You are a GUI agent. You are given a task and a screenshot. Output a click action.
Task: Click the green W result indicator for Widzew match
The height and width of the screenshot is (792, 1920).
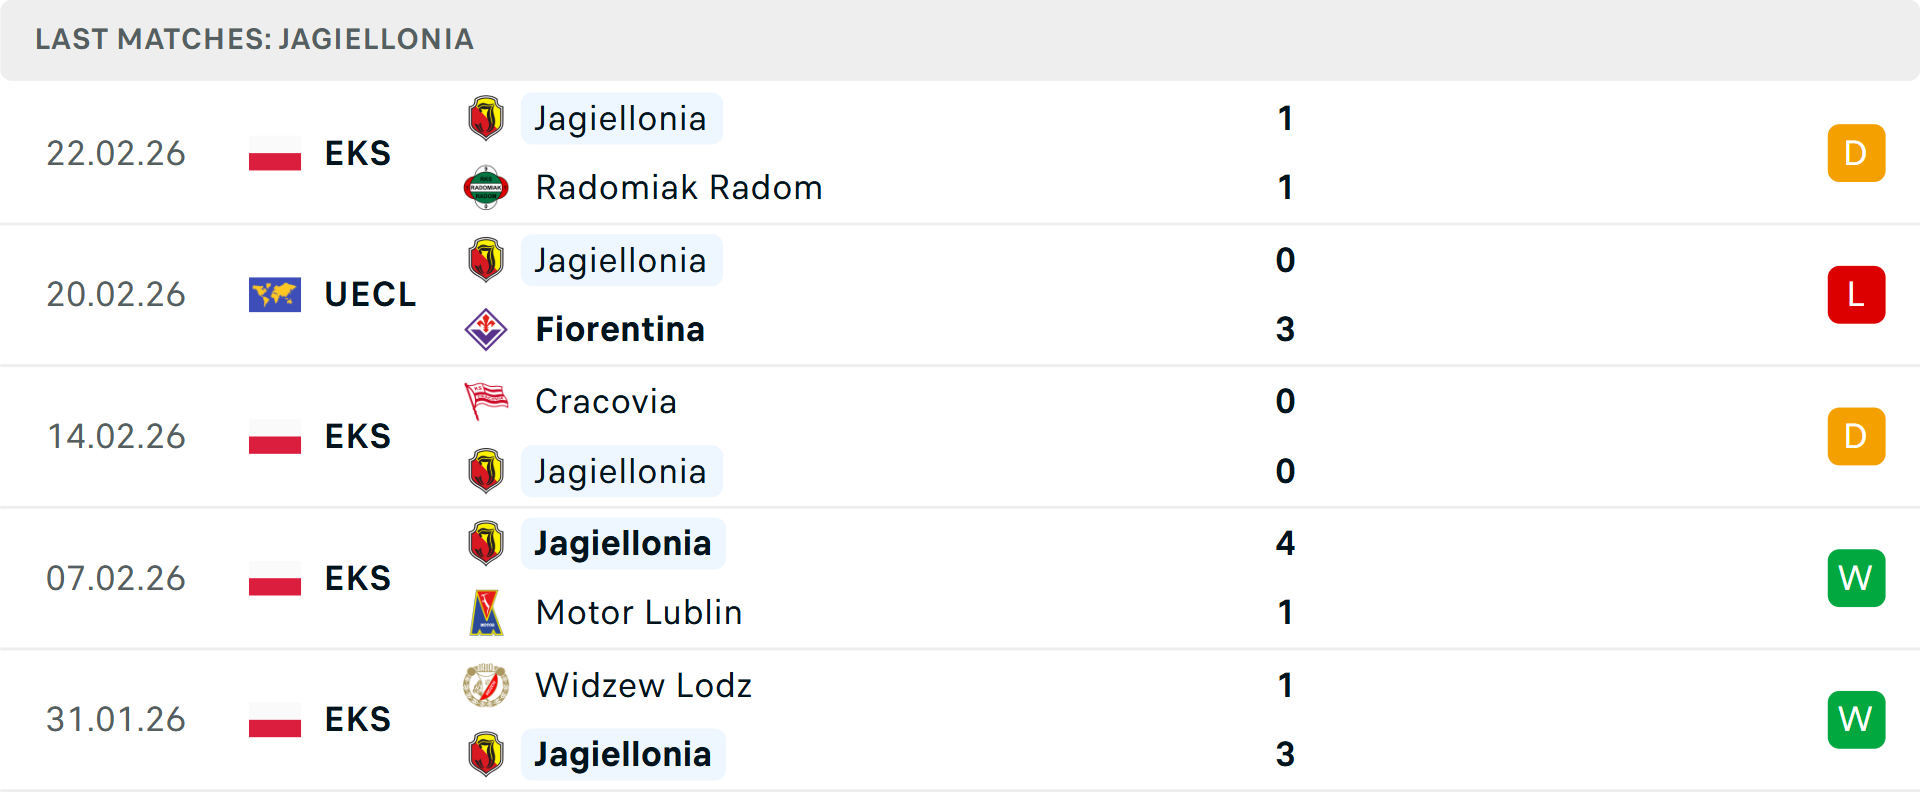pyautogui.click(x=1856, y=719)
